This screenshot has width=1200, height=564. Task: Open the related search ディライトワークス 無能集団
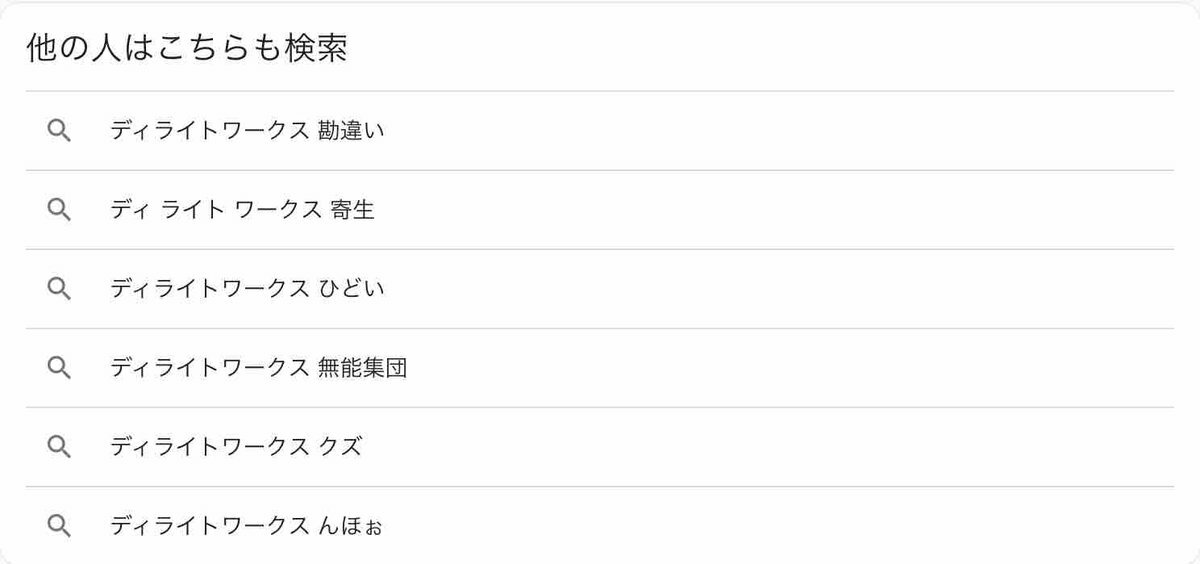pos(600,368)
